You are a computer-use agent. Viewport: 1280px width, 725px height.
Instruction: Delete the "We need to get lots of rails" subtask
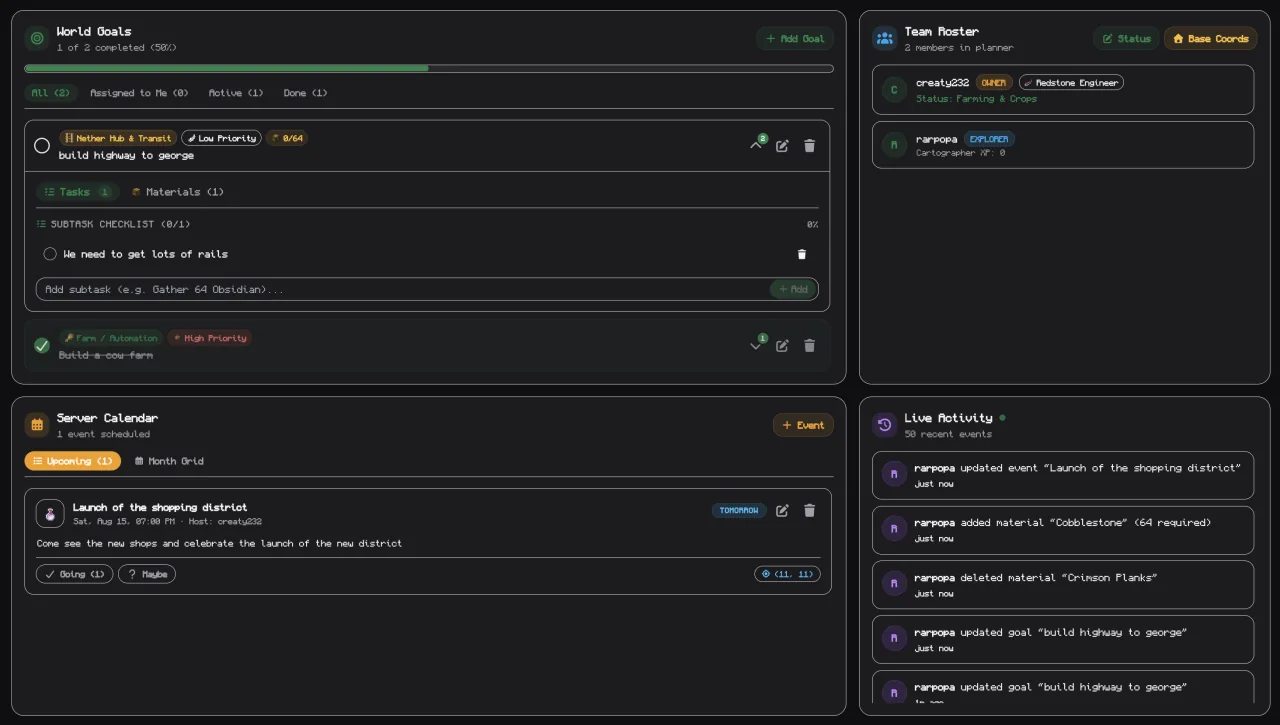[801, 254]
